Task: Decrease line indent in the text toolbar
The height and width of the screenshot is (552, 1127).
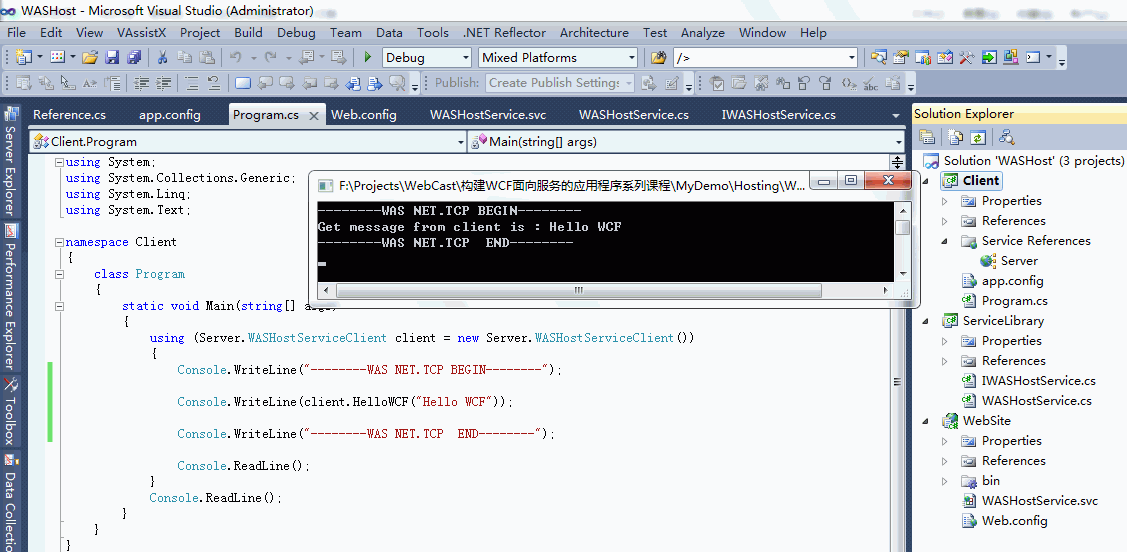Action: pos(142,83)
